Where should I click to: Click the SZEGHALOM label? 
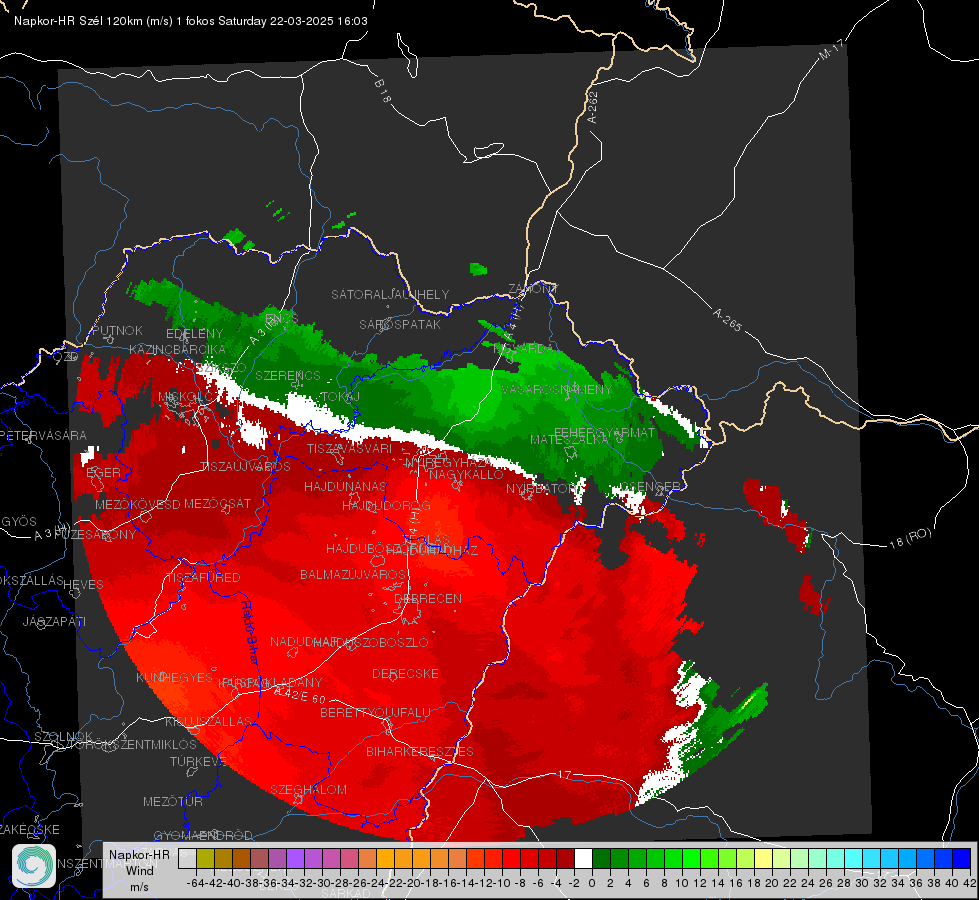tap(308, 789)
